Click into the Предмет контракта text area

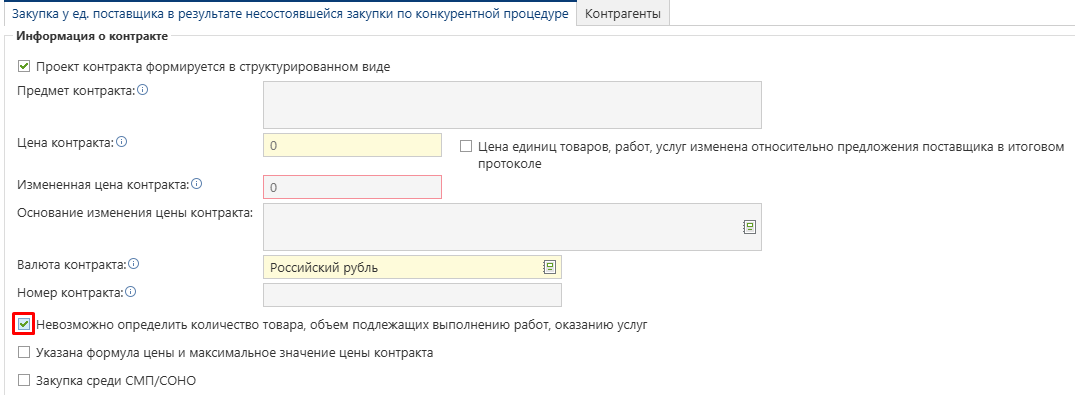tap(512, 105)
